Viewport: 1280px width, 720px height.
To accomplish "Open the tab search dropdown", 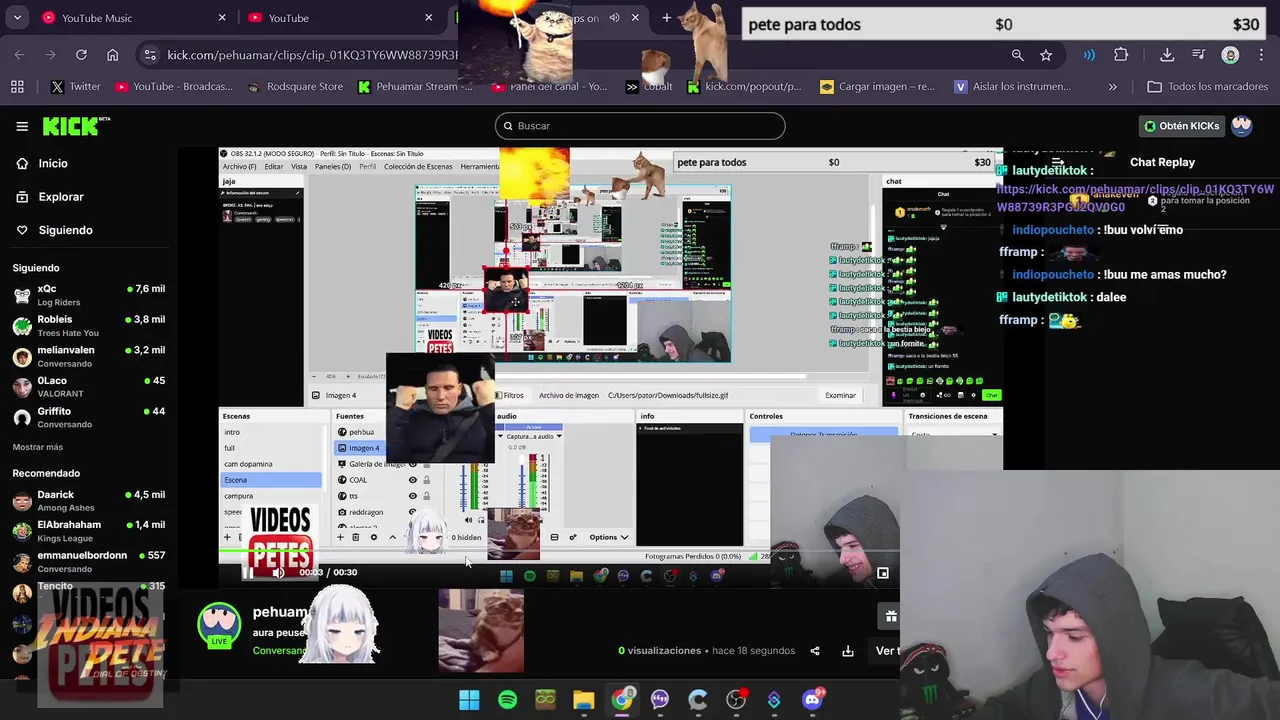I will (x=17, y=18).
